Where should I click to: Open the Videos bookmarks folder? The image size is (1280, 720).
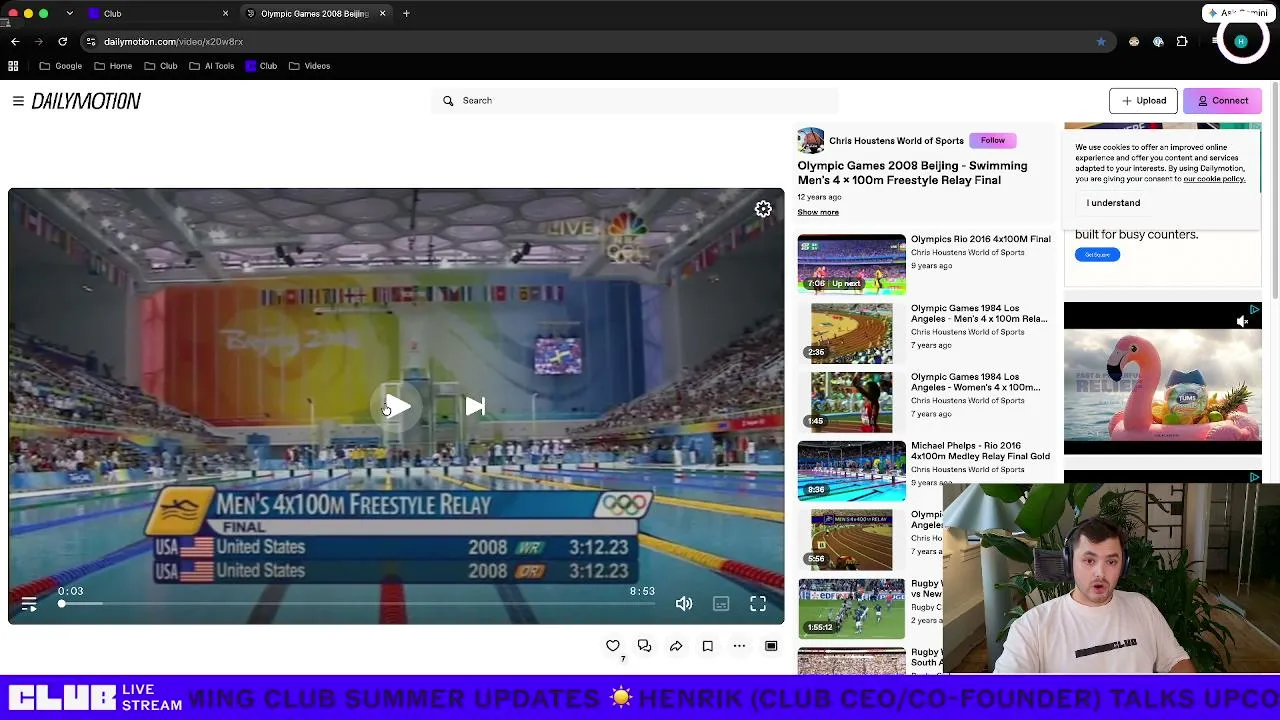coord(309,66)
